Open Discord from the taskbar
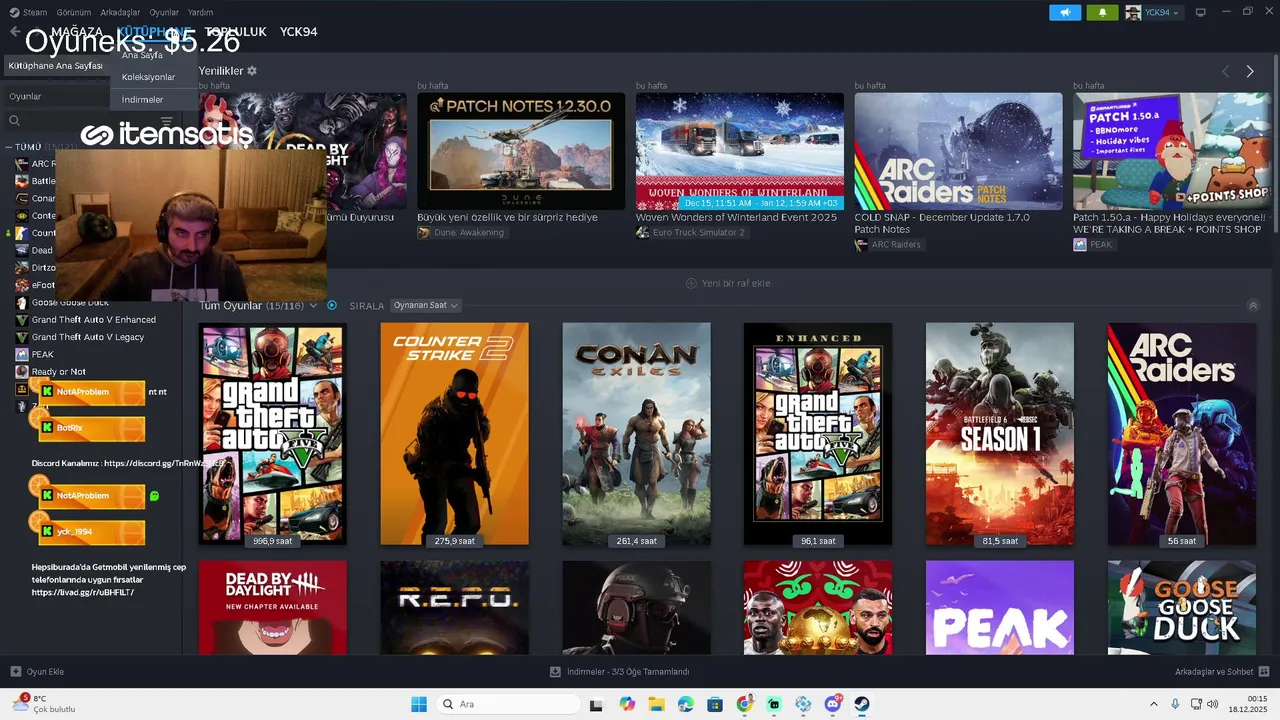1280x720 pixels. pyautogui.click(x=832, y=704)
